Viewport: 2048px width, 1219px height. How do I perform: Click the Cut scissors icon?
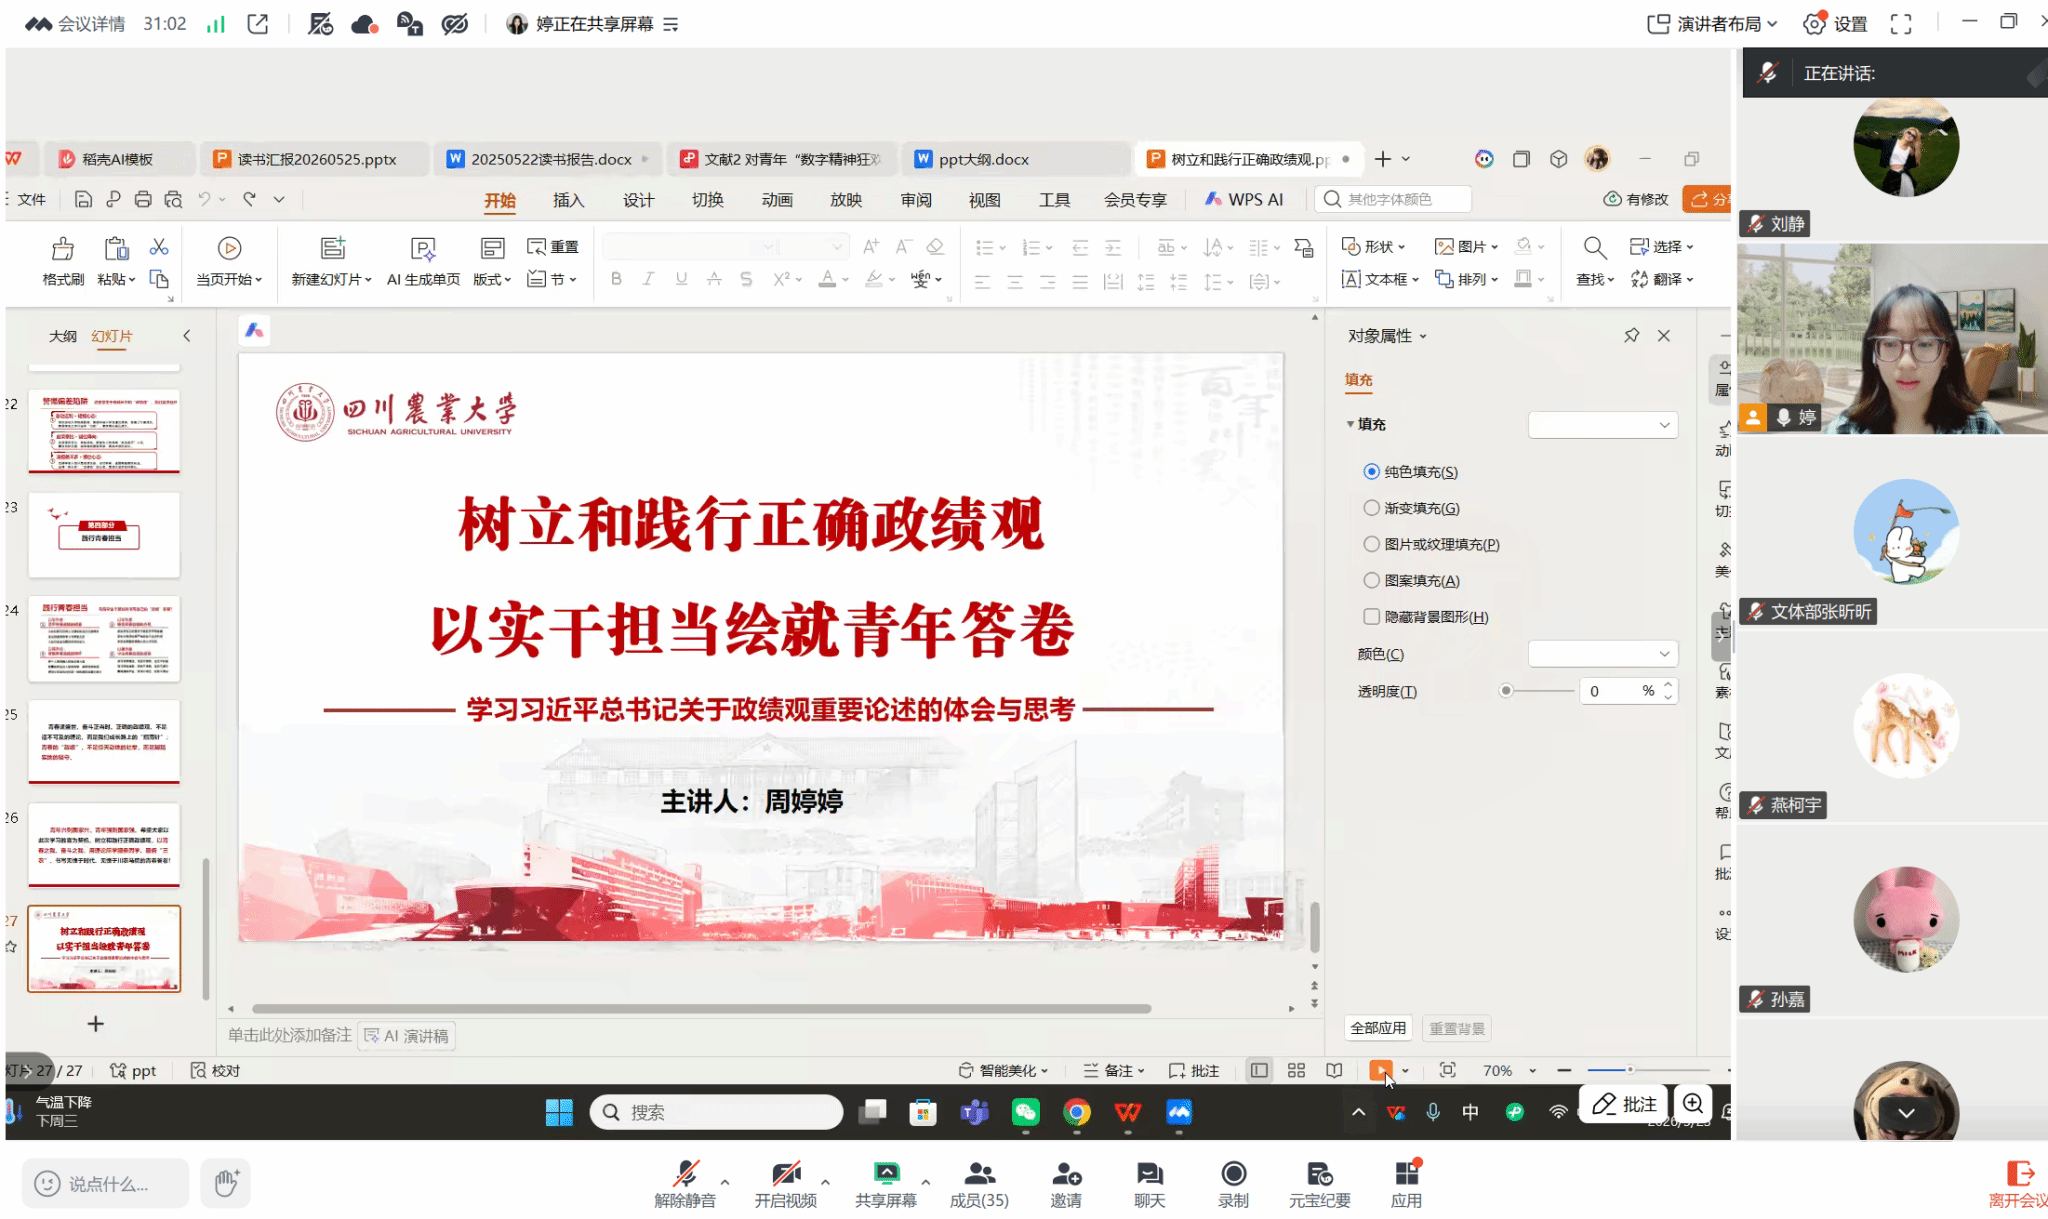159,247
